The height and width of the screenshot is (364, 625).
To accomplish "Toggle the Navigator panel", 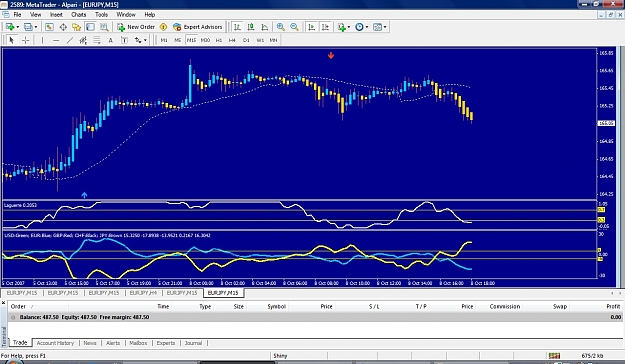I will point(77,27).
